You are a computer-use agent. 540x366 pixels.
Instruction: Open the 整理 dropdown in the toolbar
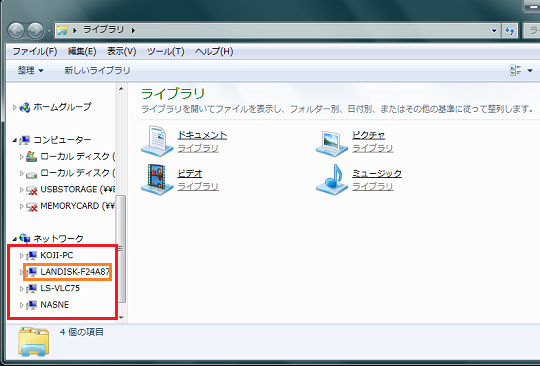coord(30,71)
